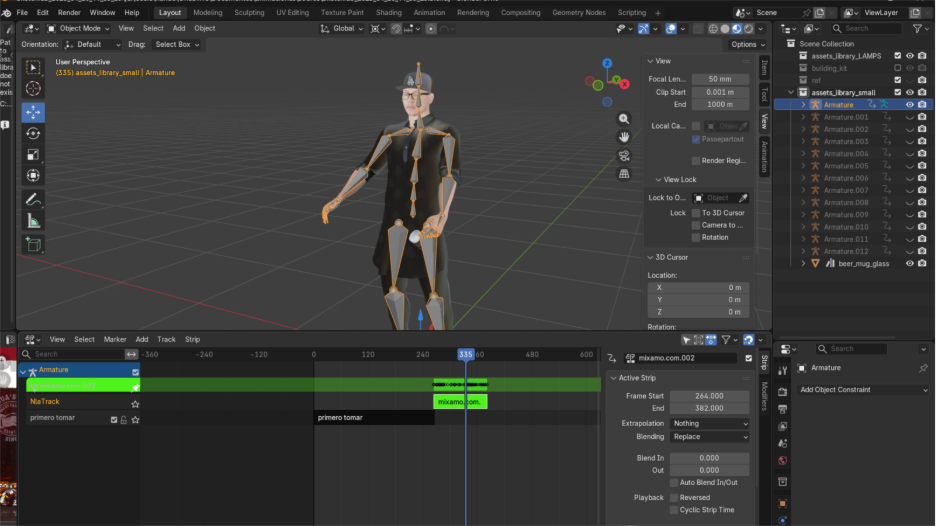Open the Animation workspace tab
Viewport: 936px width, 526px height.
pyautogui.click(x=429, y=13)
